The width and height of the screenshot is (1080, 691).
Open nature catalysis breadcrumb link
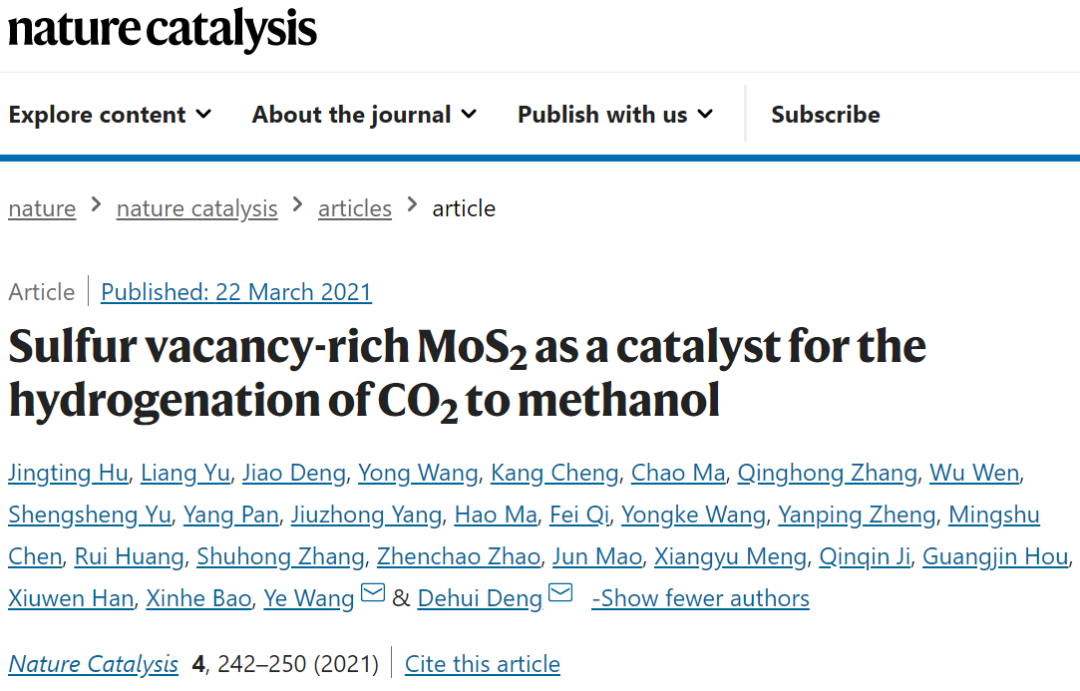pyautogui.click(x=197, y=208)
